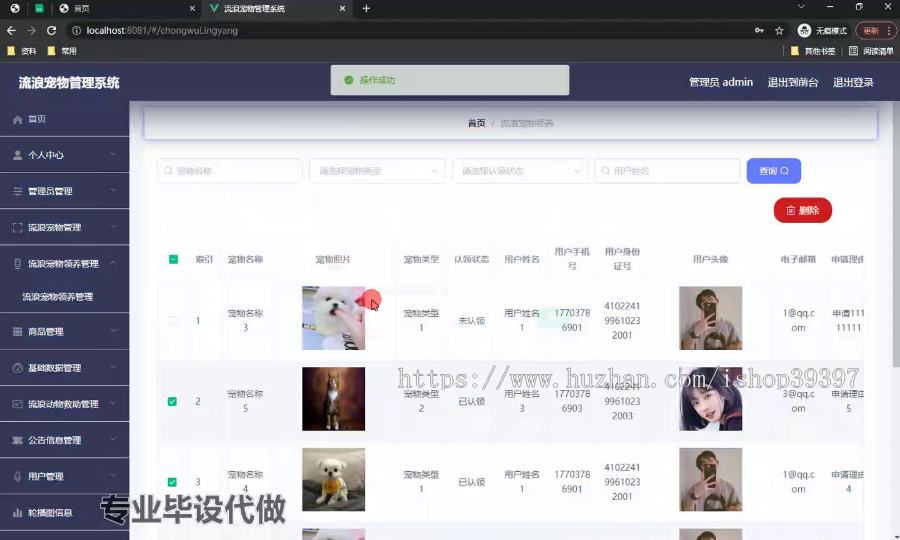Screen dimensions: 900x540
Task: Switch to the 首页 browser tab
Action: point(126,9)
